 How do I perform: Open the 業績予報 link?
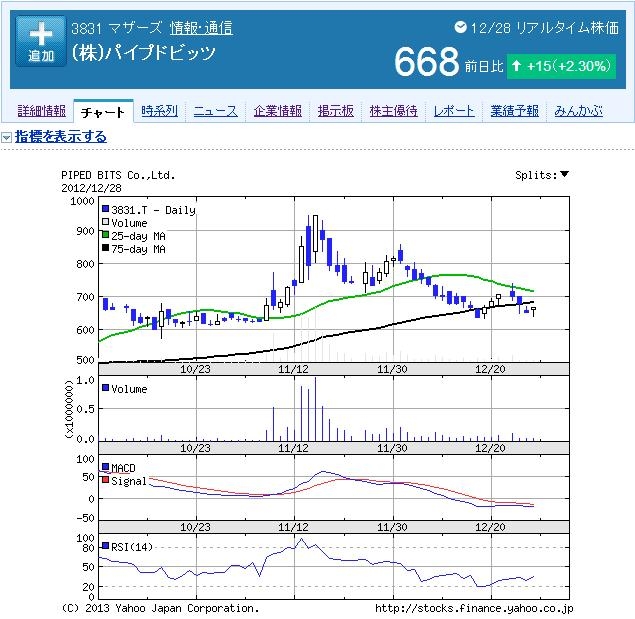[514, 111]
